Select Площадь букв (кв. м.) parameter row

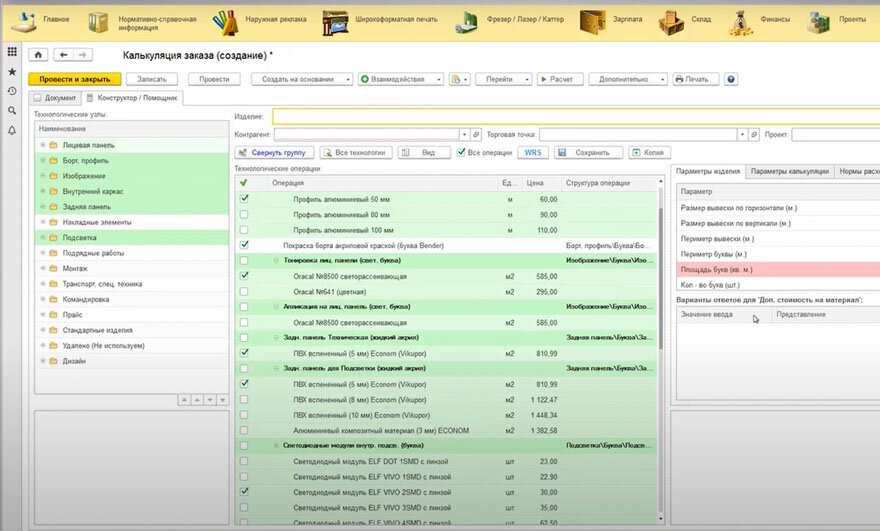778,269
